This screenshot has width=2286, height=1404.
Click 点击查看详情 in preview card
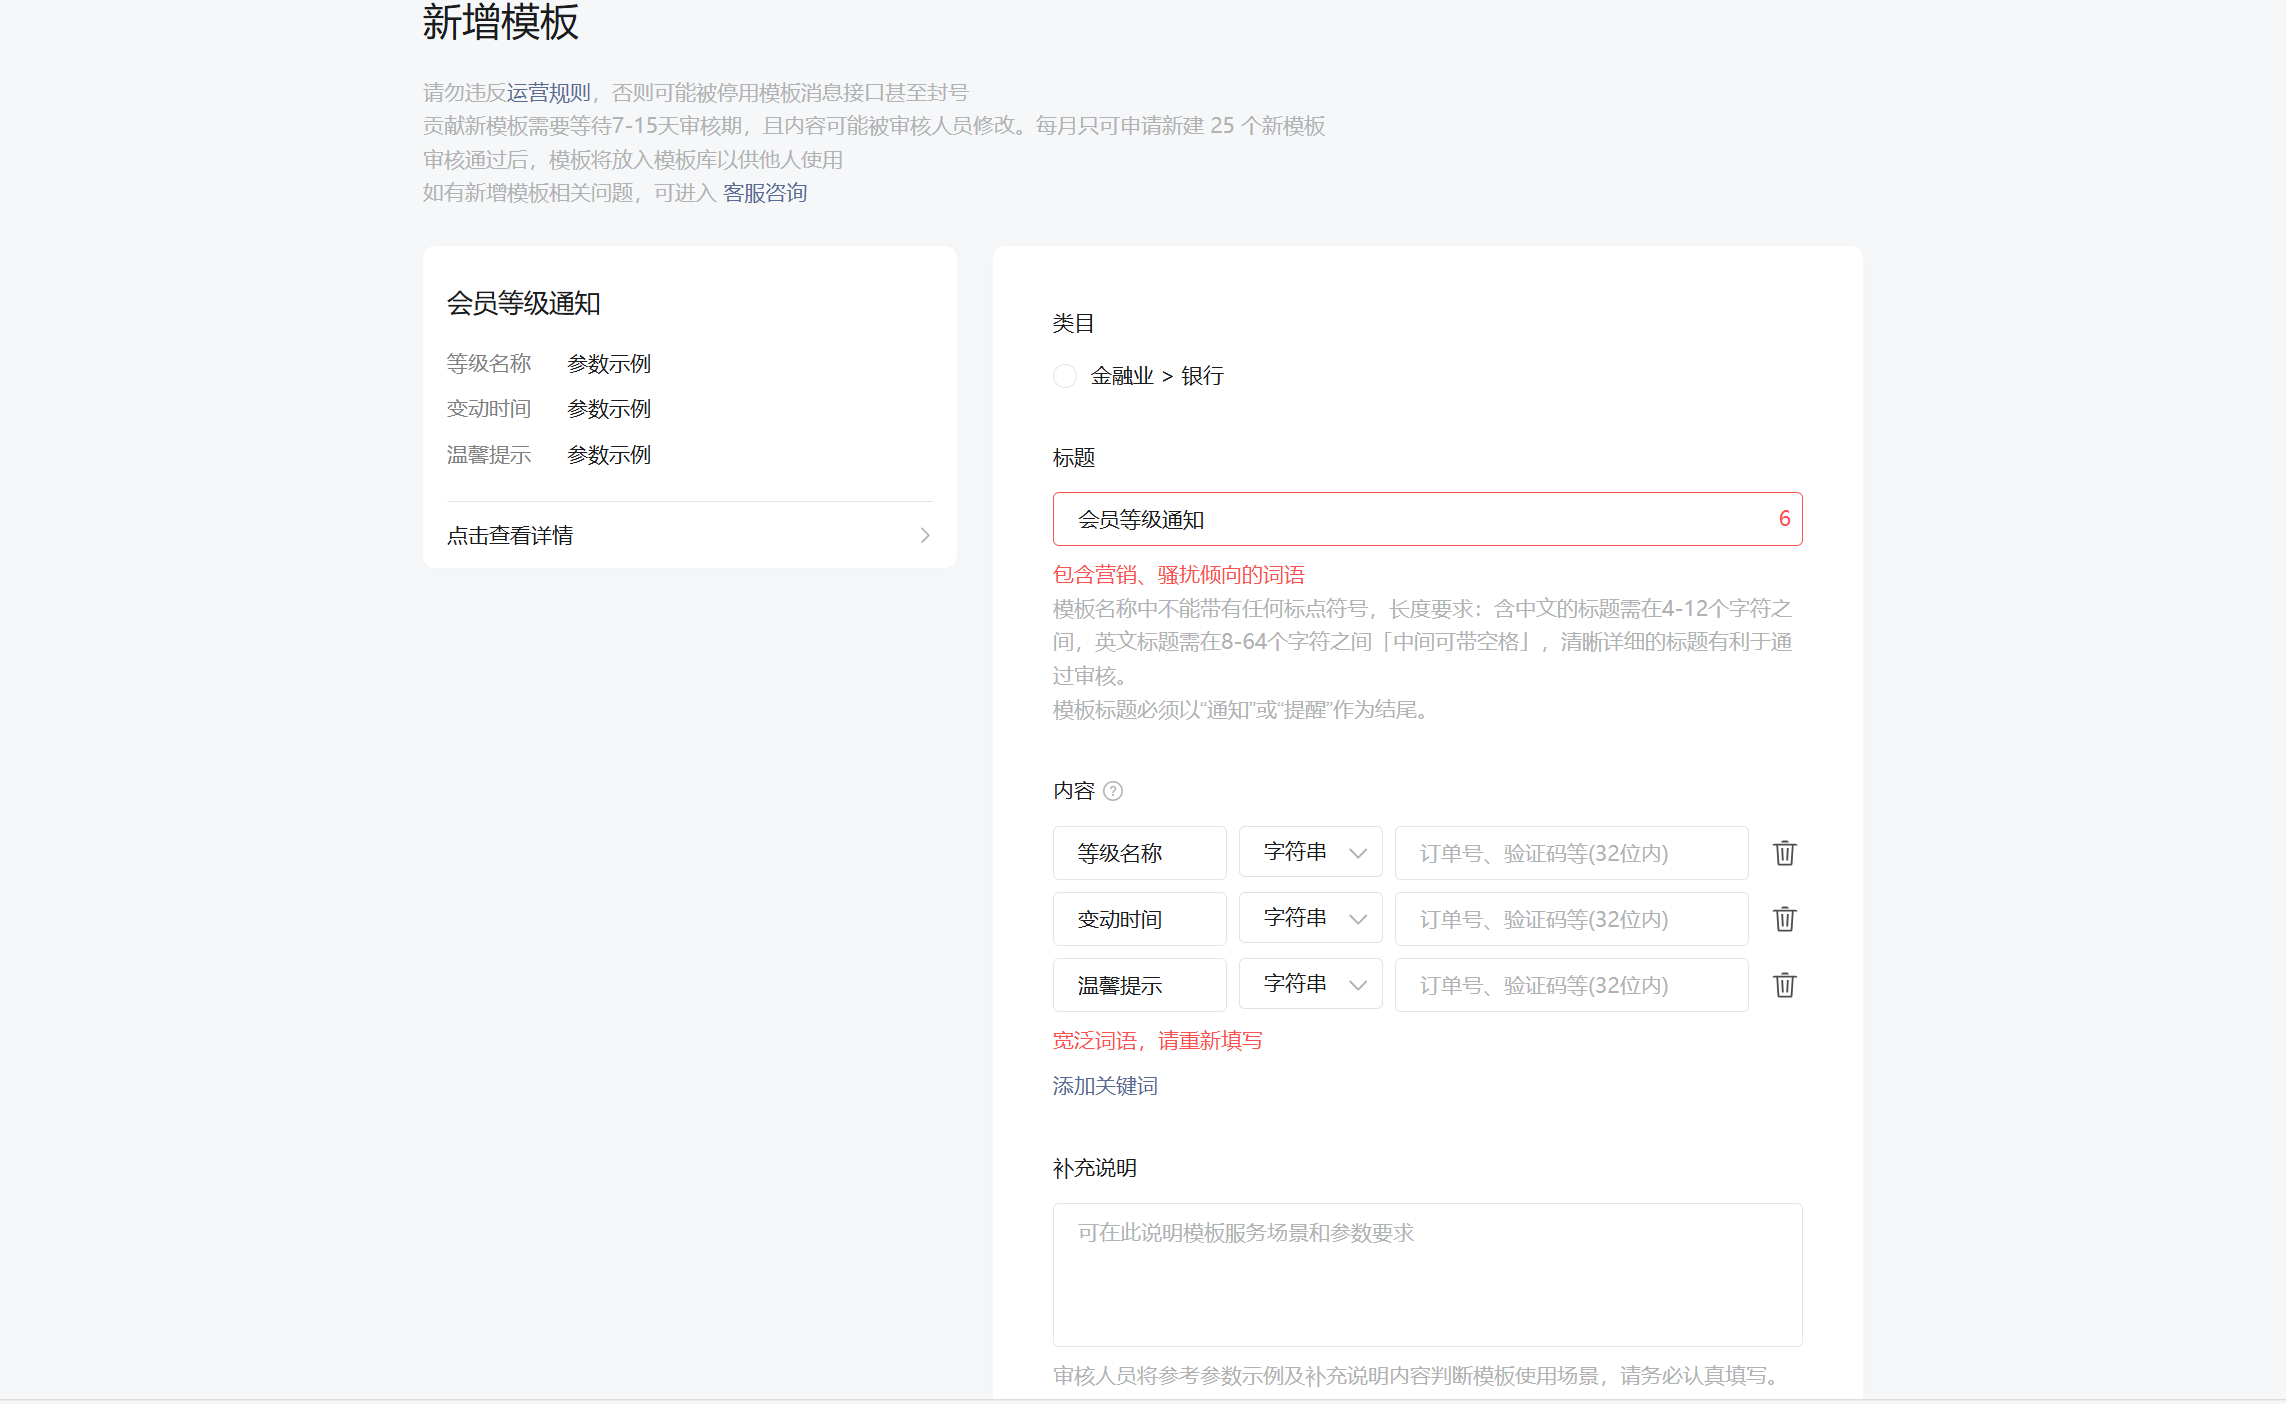(510, 536)
